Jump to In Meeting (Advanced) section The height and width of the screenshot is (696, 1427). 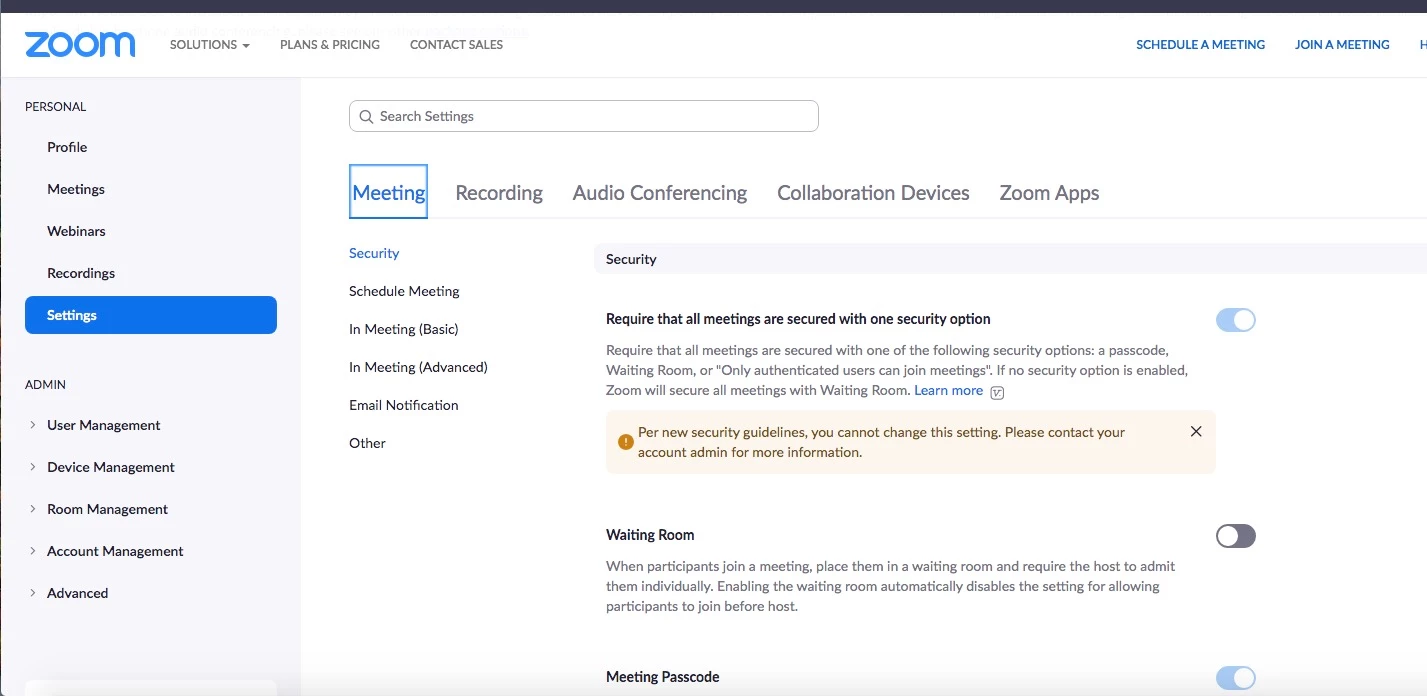(x=418, y=367)
